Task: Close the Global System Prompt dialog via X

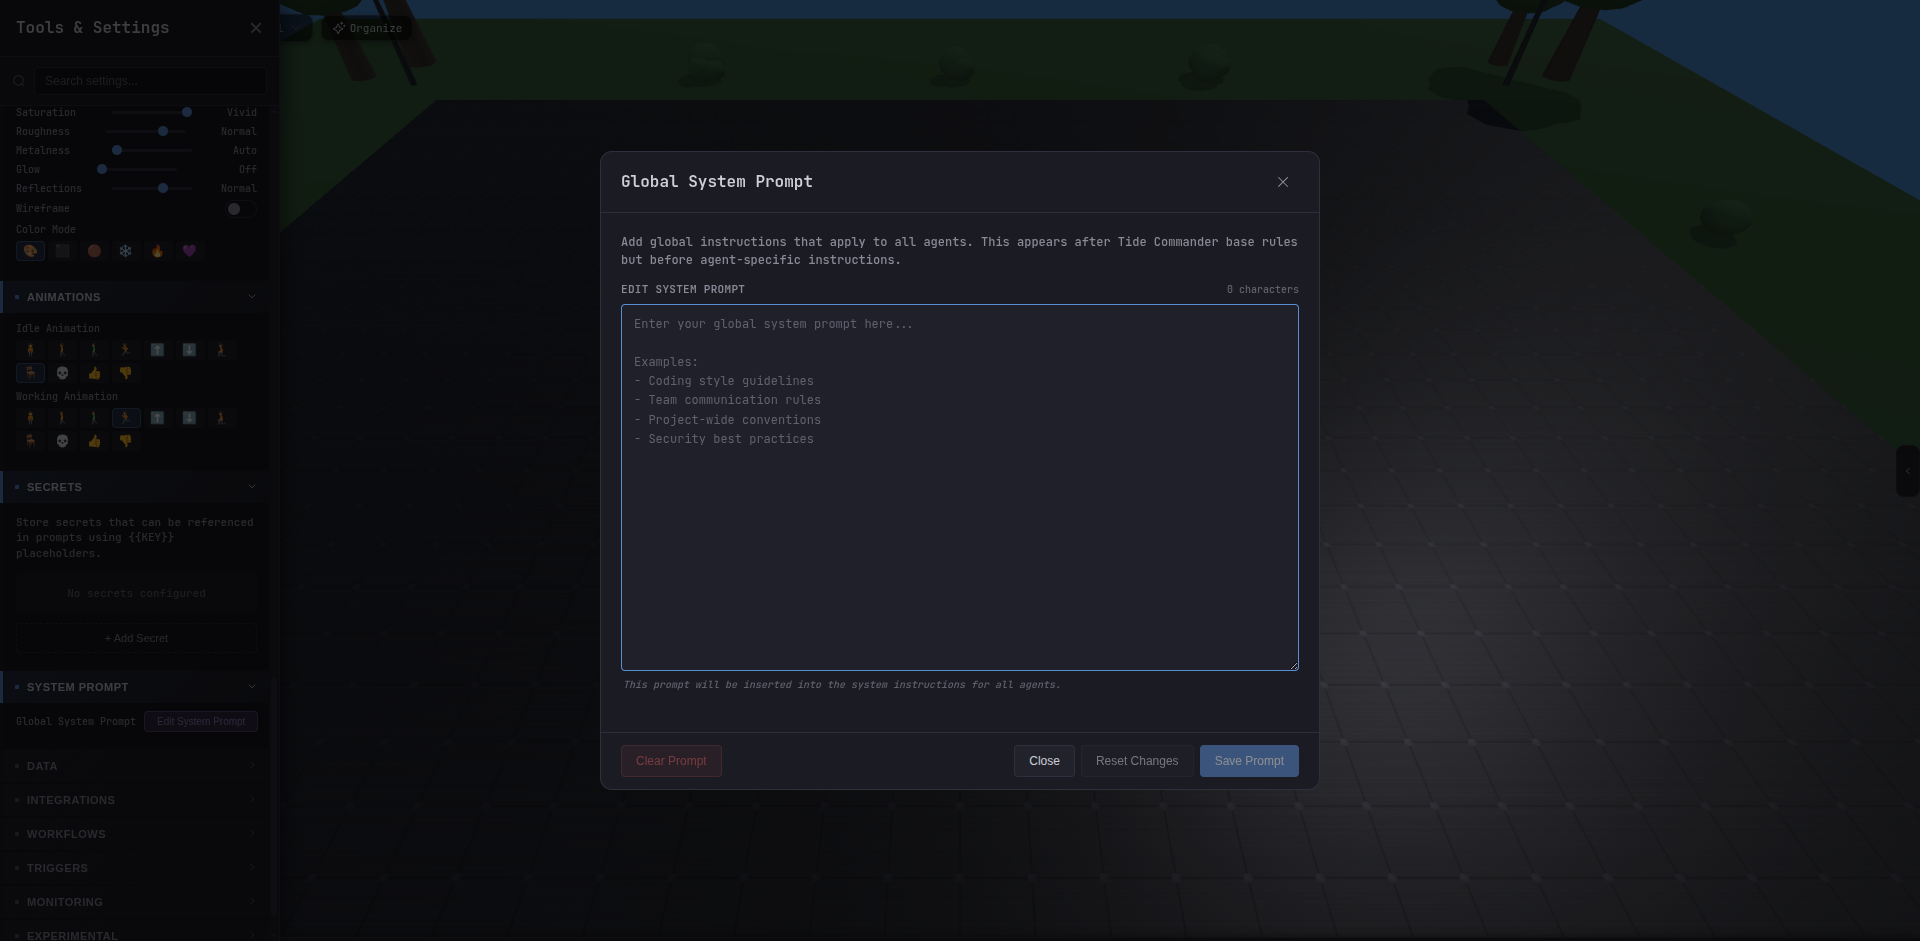Action: pyautogui.click(x=1283, y=182)
